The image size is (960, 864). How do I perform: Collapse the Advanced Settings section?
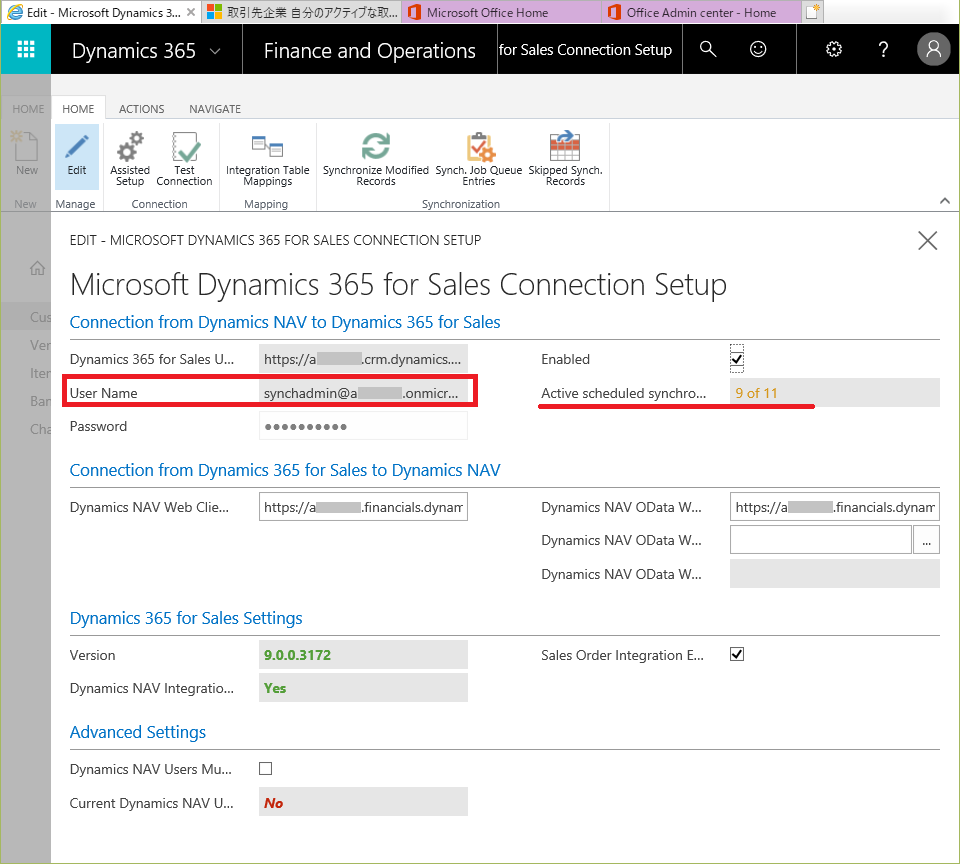pyautogui.click(x=138, y=732)
